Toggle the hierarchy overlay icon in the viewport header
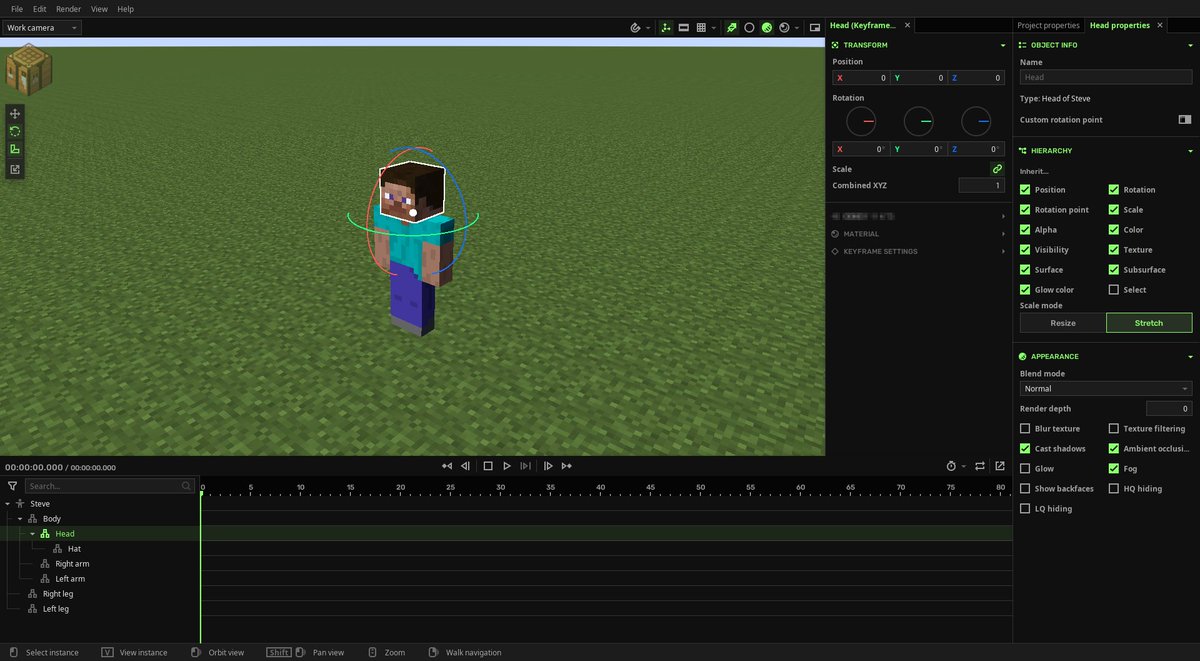 (666, 28)
